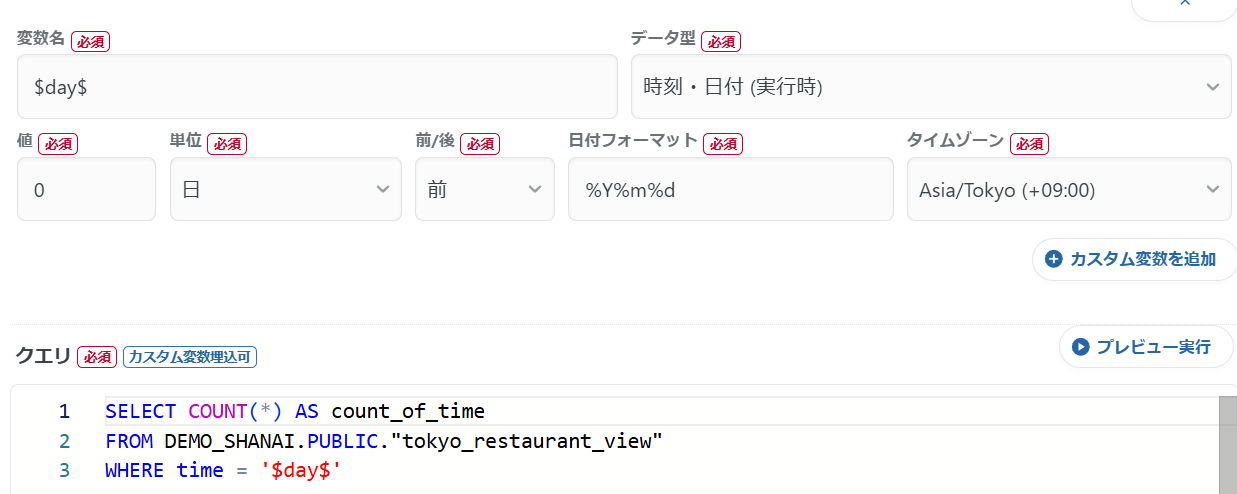Click the plus icon for adding custom variable

click(1053, 260)
